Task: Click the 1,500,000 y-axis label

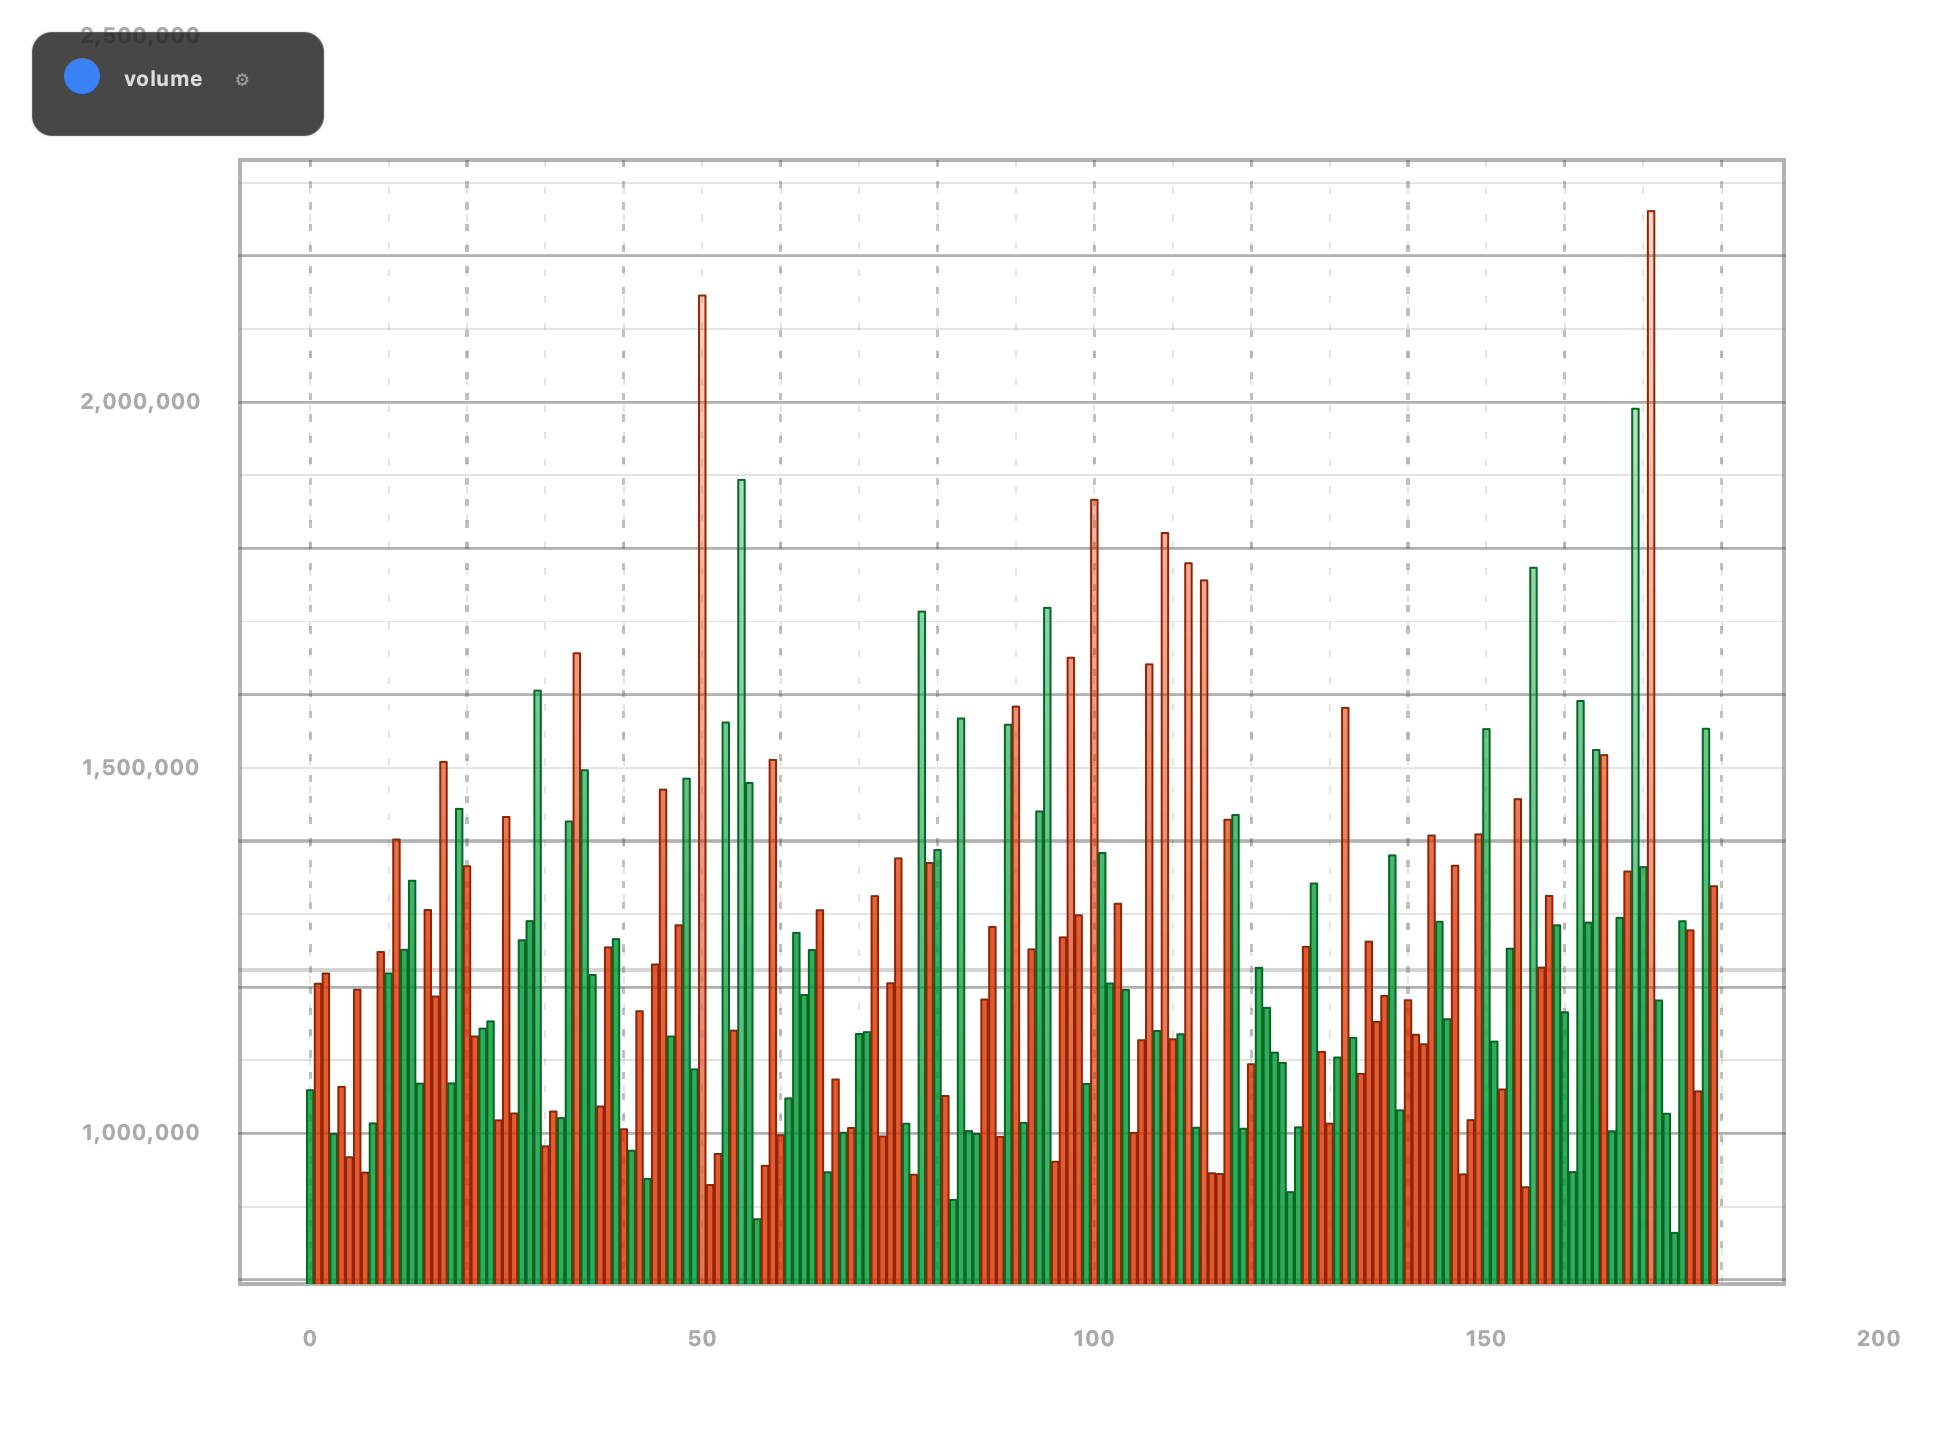Action: [140, 767]
